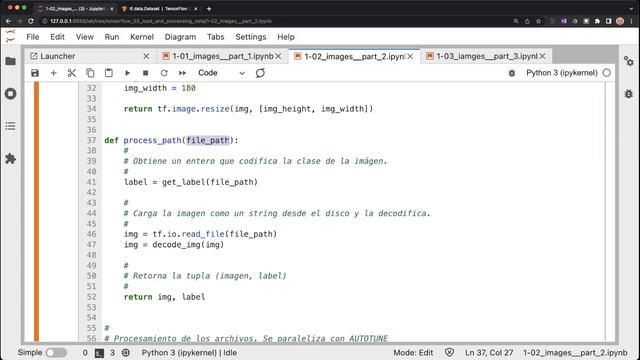Open the Kernel menu
Viewport: 640px width, 360px height.
point(142,37)
